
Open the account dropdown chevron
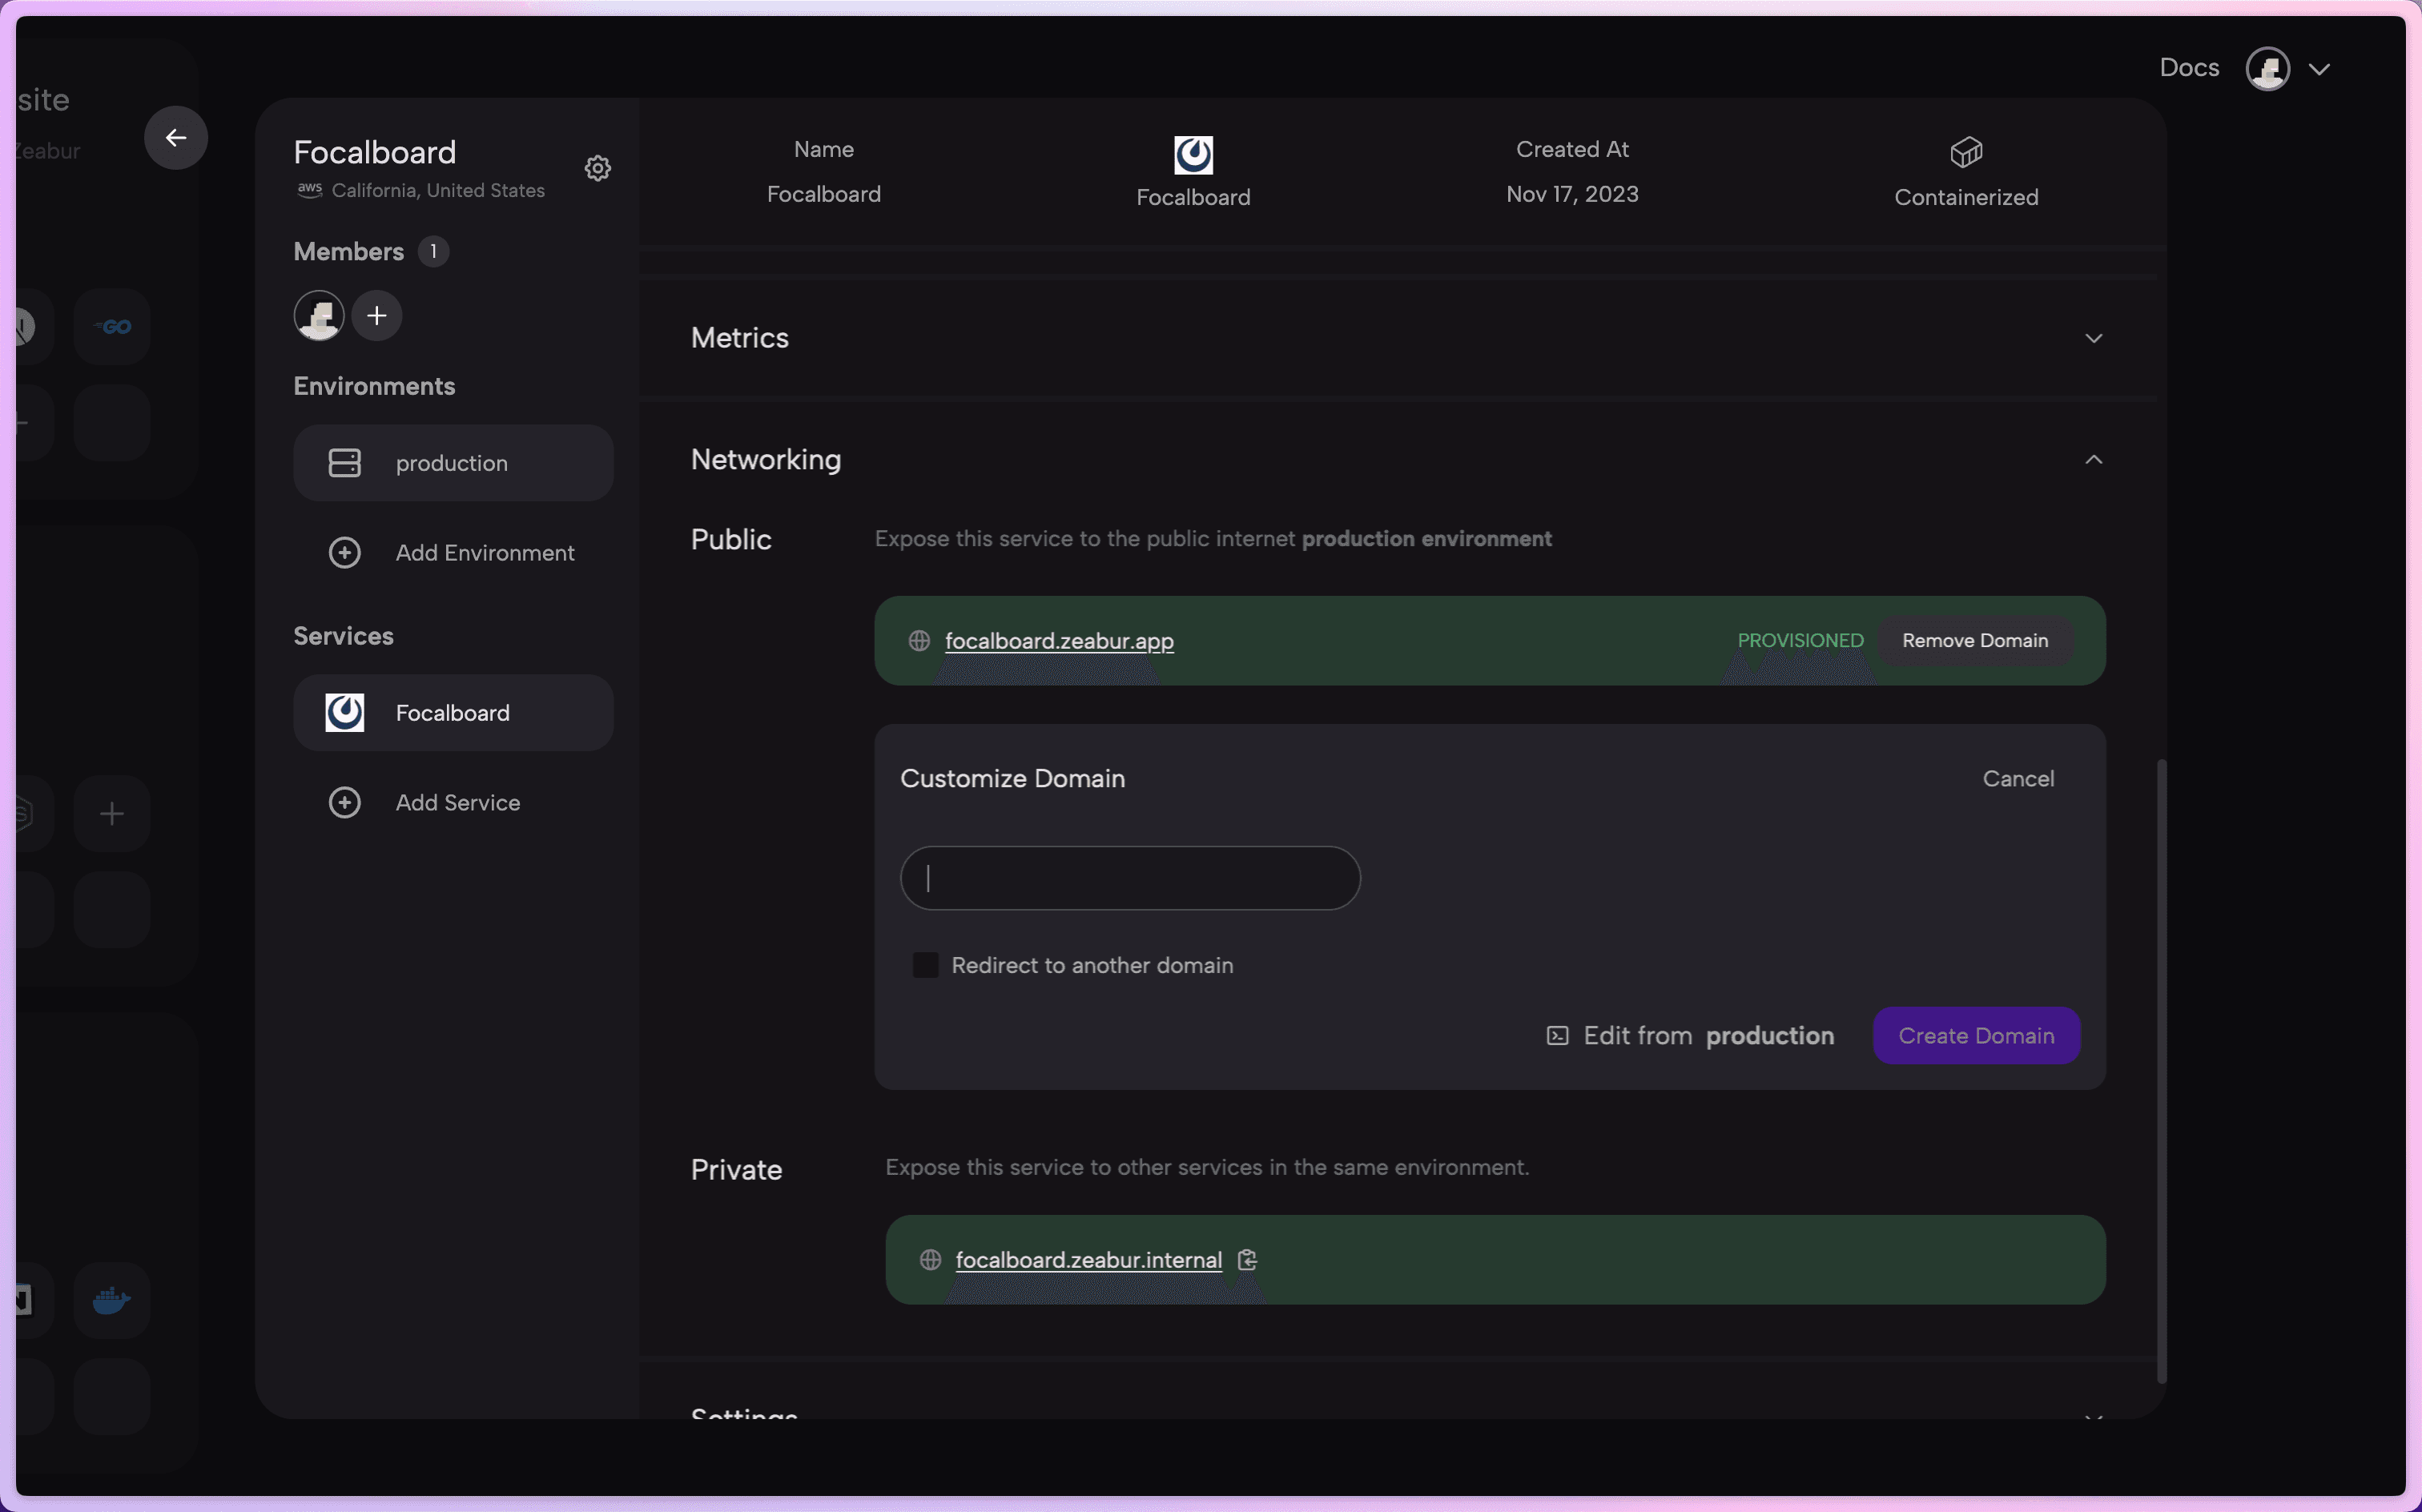pos(2318,69)
